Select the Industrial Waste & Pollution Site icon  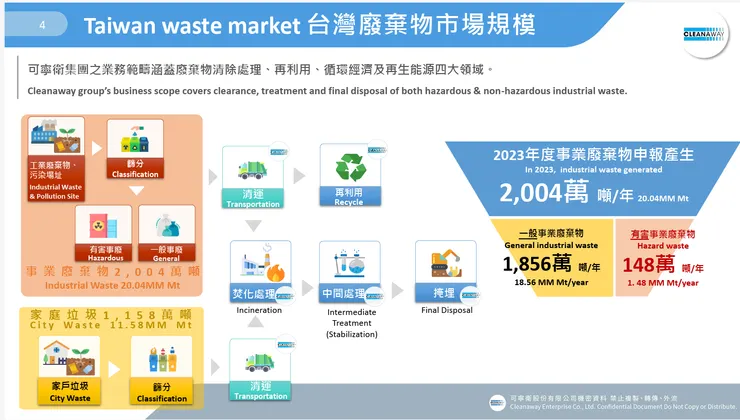click(56, 136)
